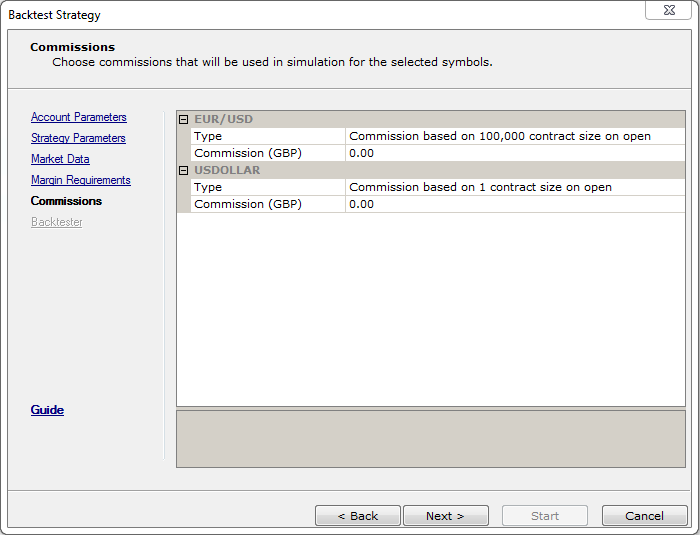This screenshot has width=700, height=535.
Task: Open the Account Parameters page
Action: click(x=78, y=117)
